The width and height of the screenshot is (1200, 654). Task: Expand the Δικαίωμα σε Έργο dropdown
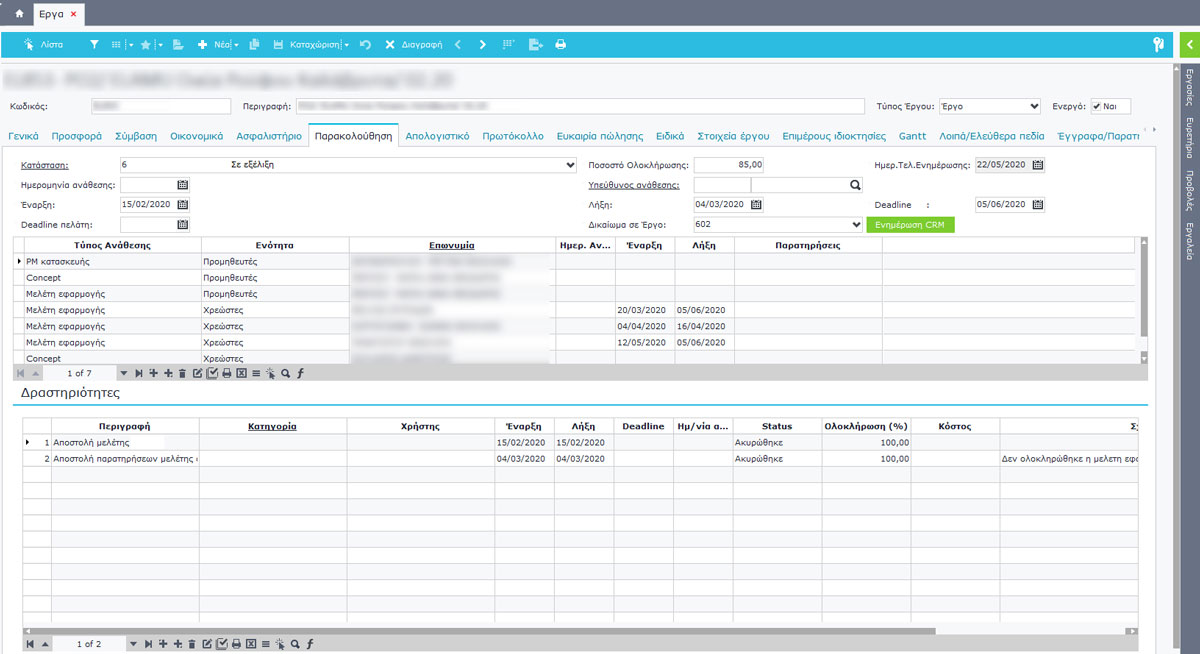tap(856, 225)
